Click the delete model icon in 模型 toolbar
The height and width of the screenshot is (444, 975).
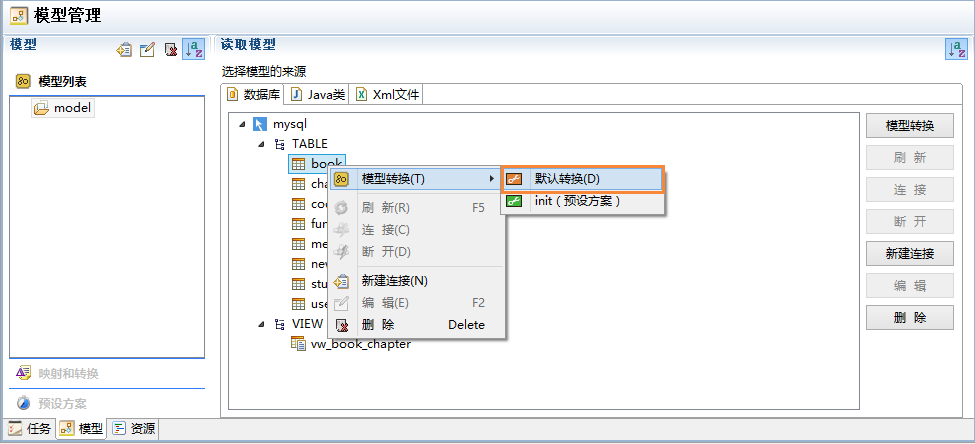[x=170, y=50]
